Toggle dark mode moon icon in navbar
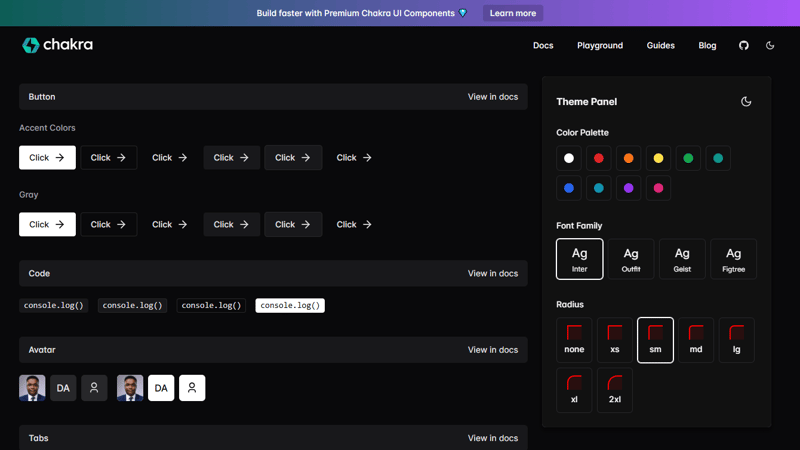The image size is (800, 450). [x=770, y=45]
